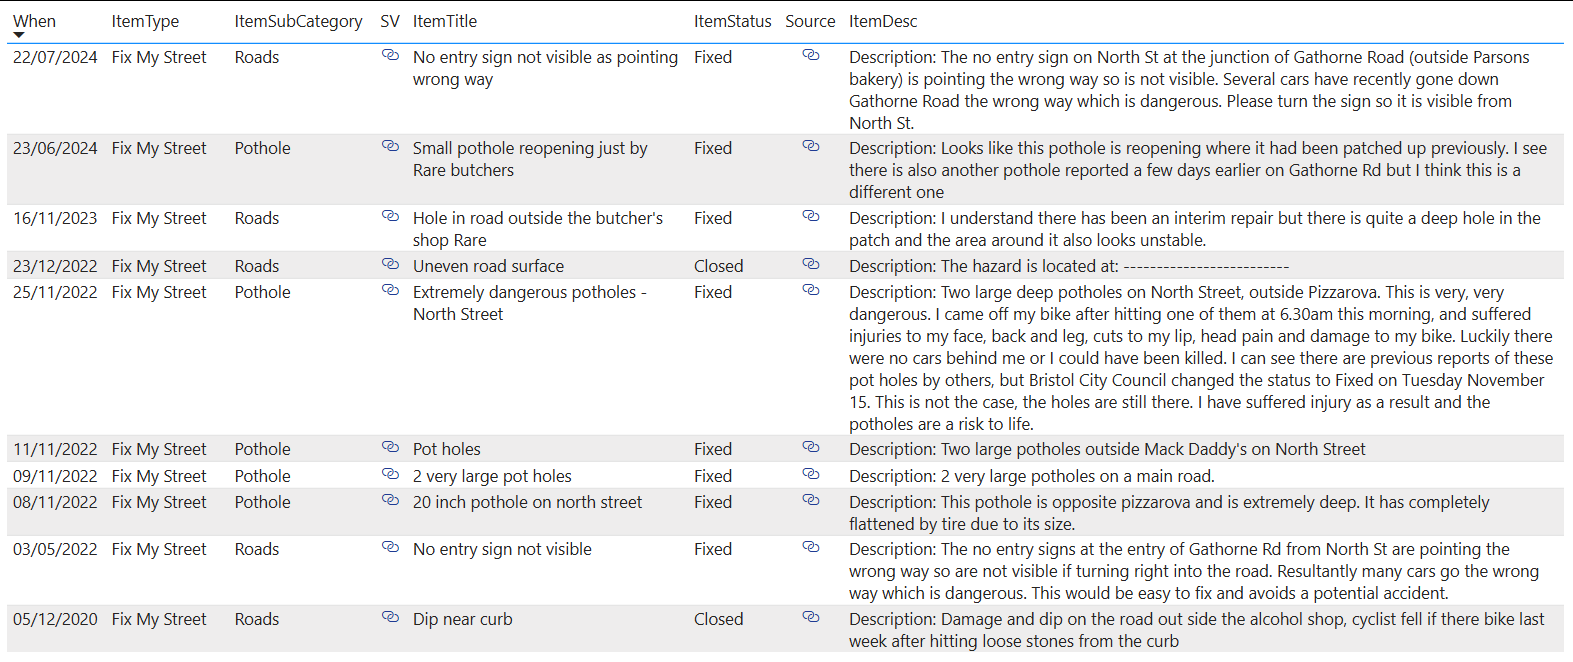Click the ItemTitle column header
This screenshot has width=1573, height=662.
(444, 21)
